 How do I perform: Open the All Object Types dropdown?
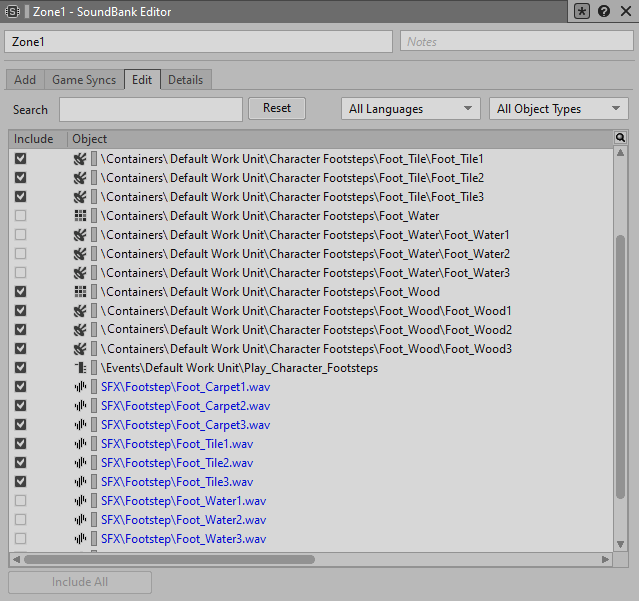point(558,109)
